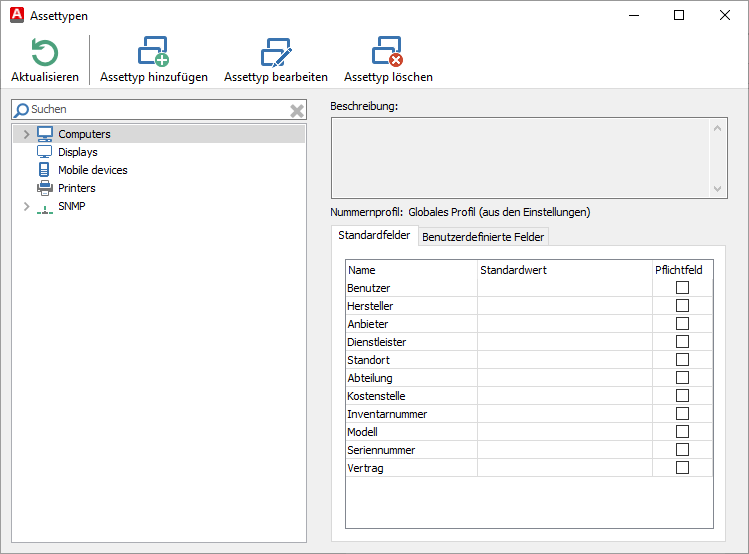Click the Benutzer field name cell
The image size is (749, 554).
[x=411, y=288]
